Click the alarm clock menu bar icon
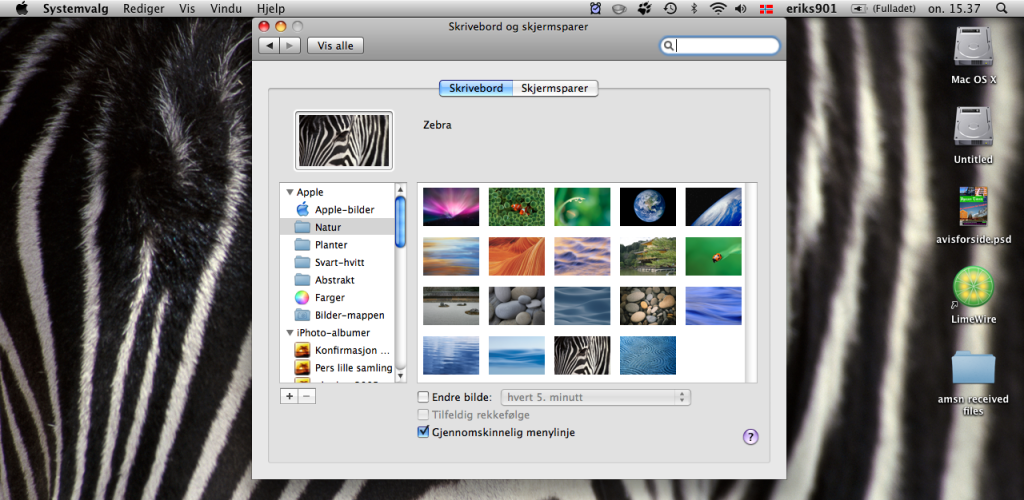The width and height of the screenshot is (1024, 500). coord(596,8)
